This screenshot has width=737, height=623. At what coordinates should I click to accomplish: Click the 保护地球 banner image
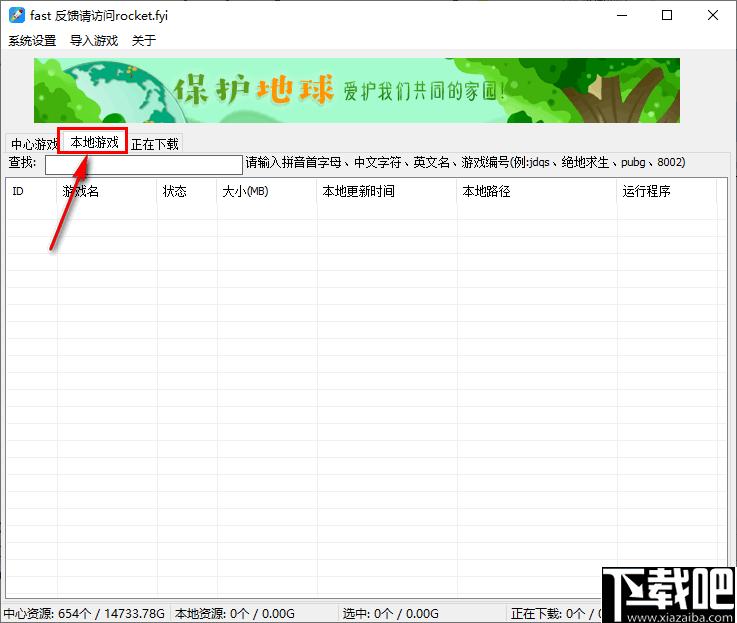click(357, 90)
